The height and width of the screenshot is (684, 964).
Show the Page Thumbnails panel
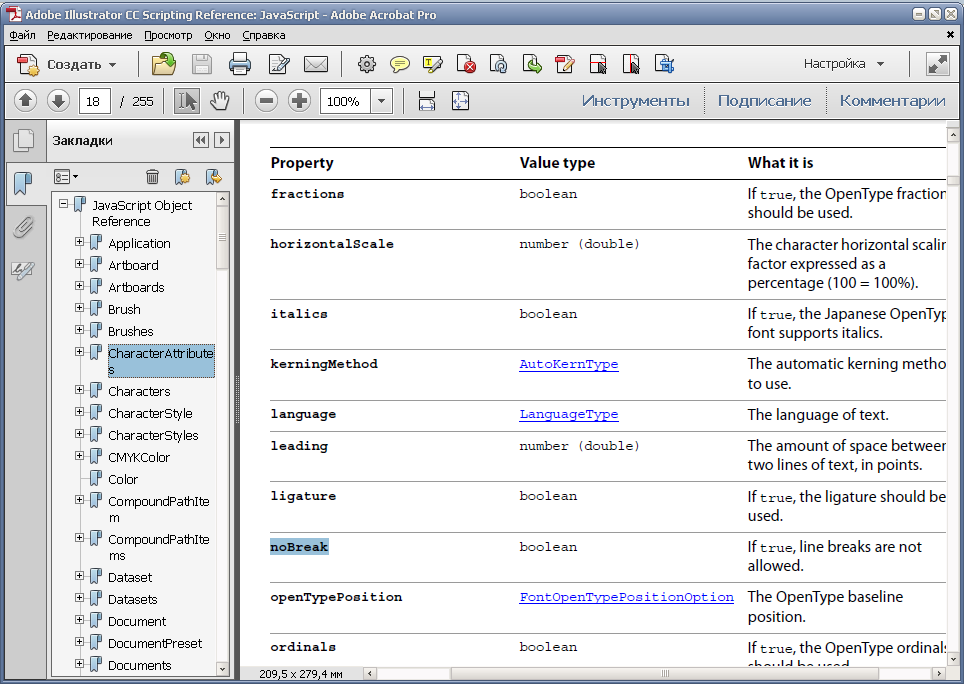[23, 141]
